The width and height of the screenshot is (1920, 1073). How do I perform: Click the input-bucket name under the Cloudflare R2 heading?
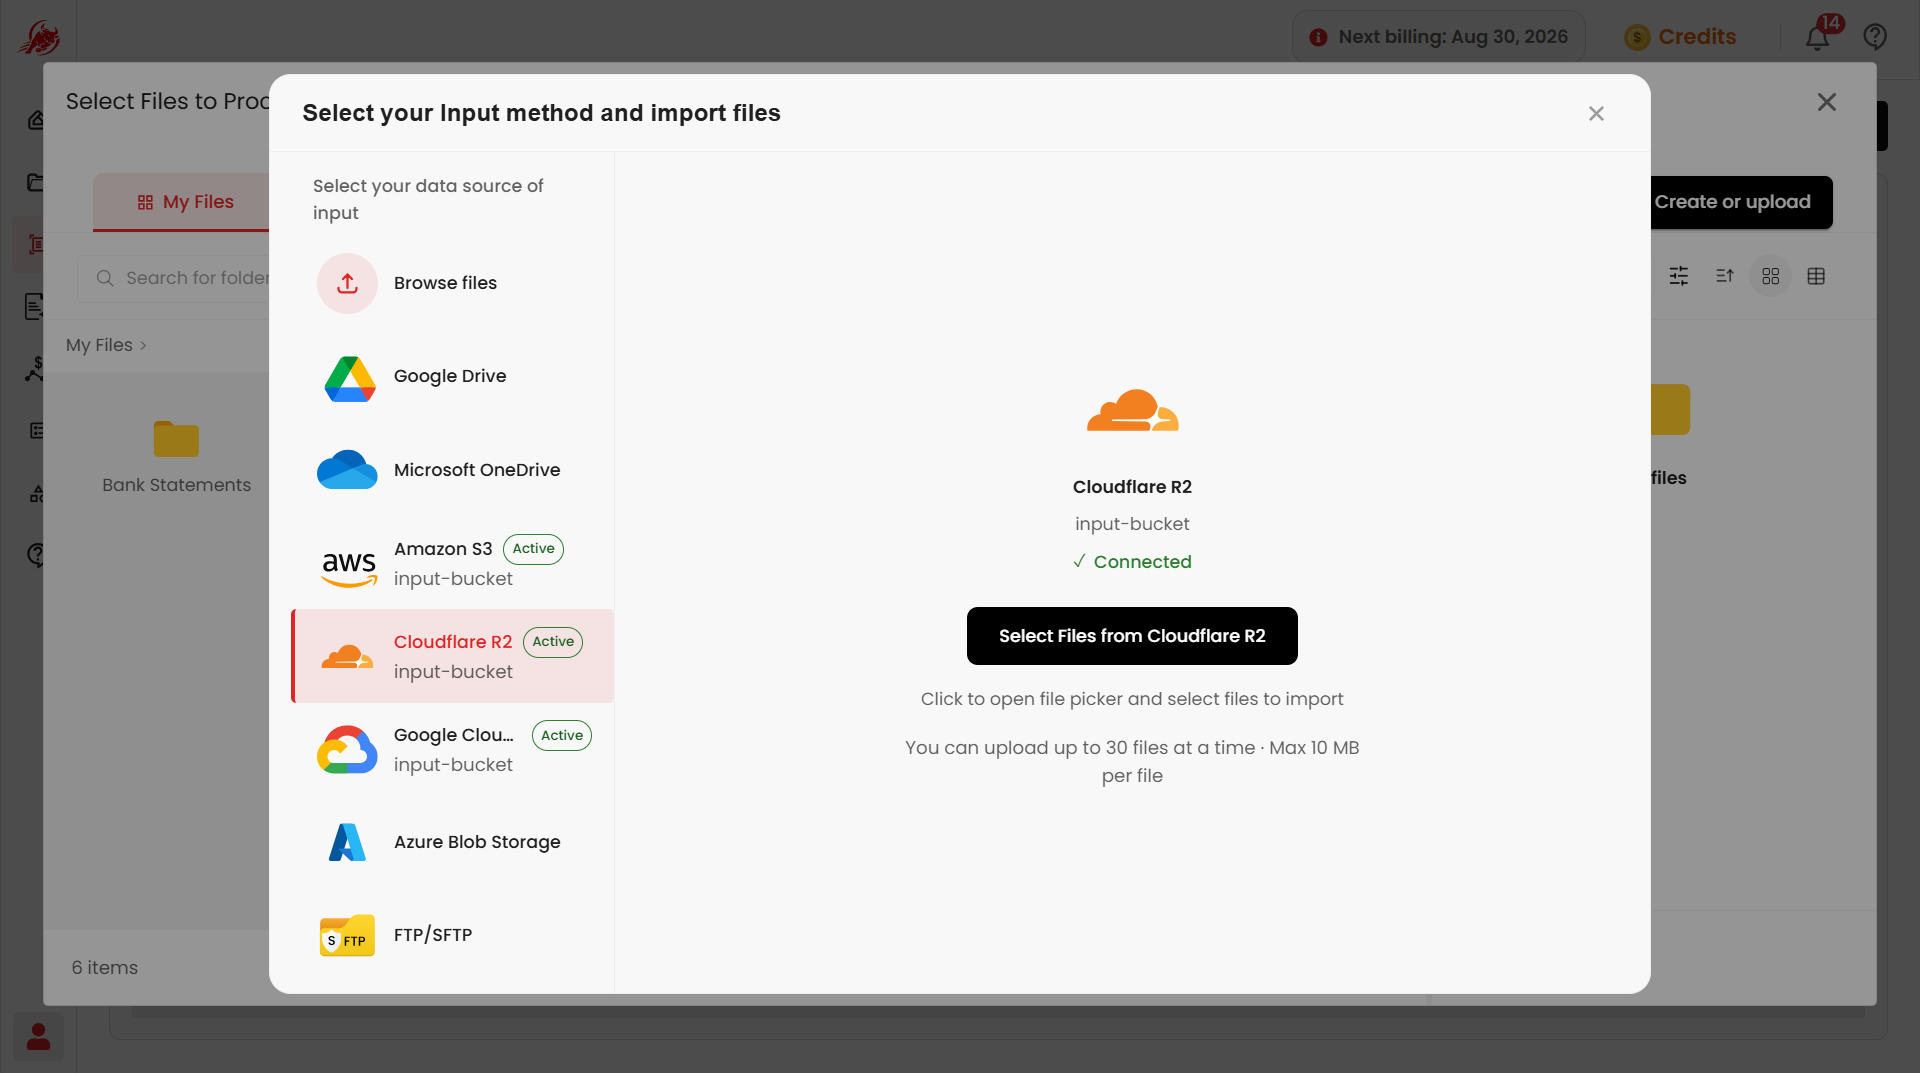click(x=1132, y=524)
